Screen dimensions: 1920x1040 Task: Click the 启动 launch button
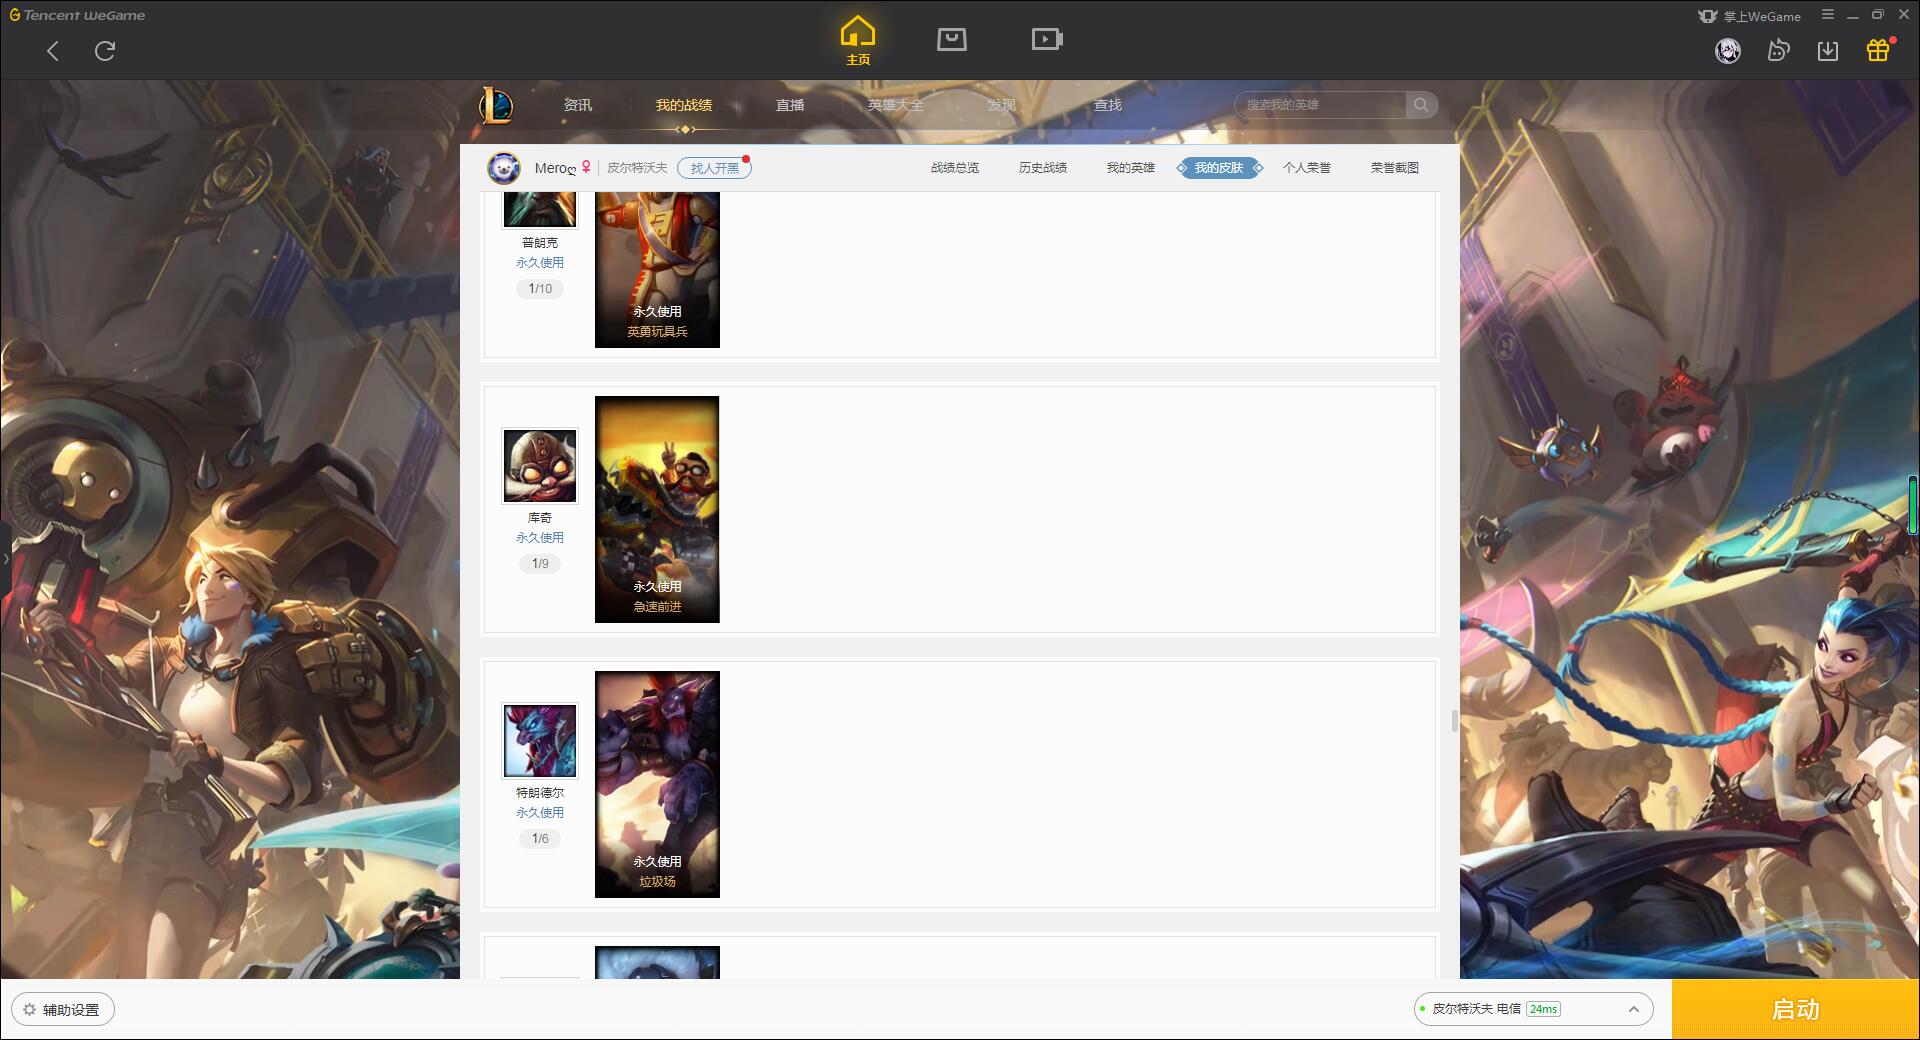click(x=1796, y=1010)
